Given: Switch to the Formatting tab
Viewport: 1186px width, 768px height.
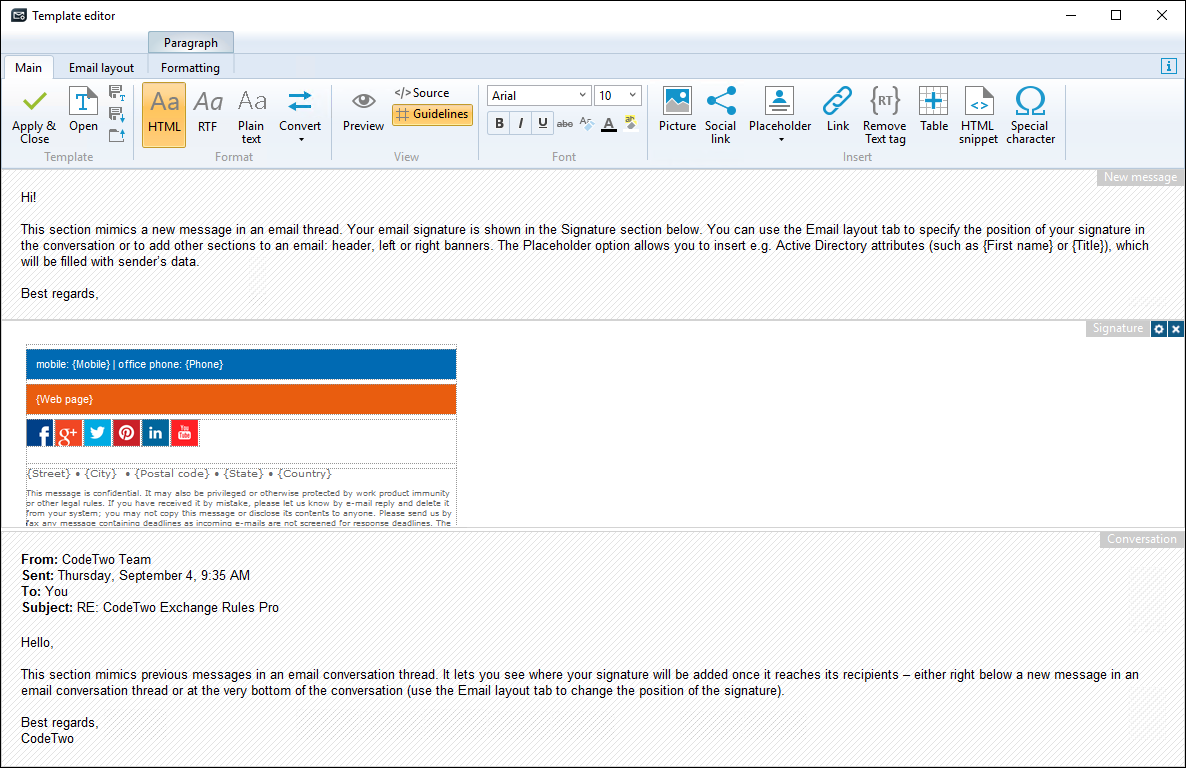Looking at the screenshot, I should point(191,67).
